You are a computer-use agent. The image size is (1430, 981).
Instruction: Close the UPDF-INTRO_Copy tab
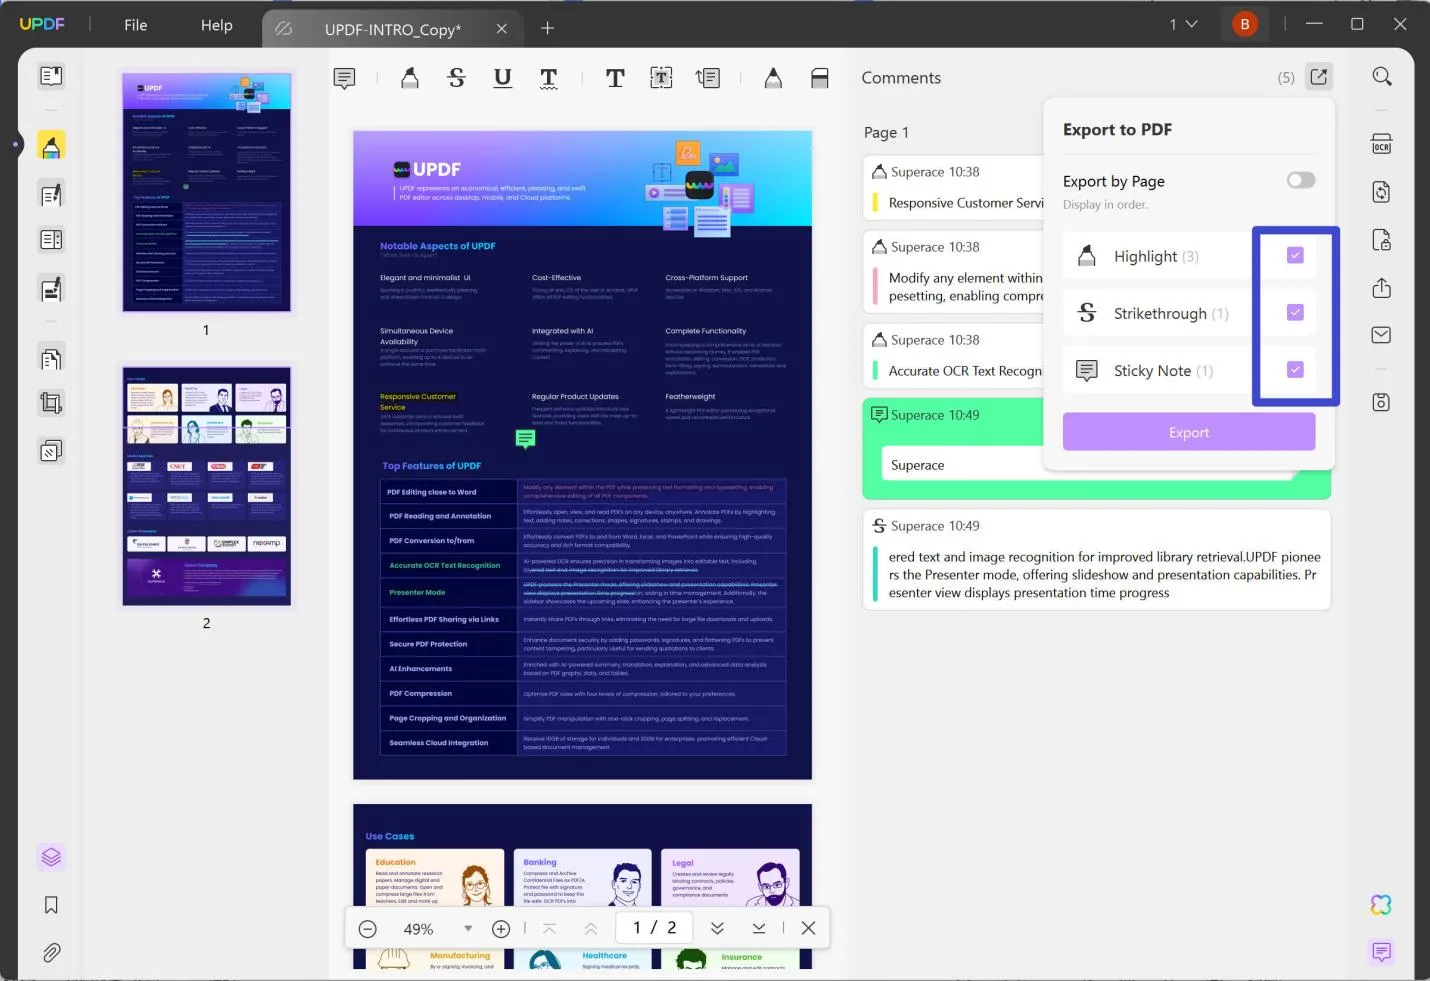click(x=502, y=29)
